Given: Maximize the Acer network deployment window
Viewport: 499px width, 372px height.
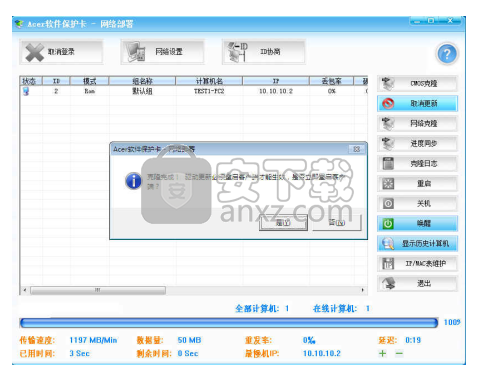Looking at the screenshot, I should [x=431, y=21].
